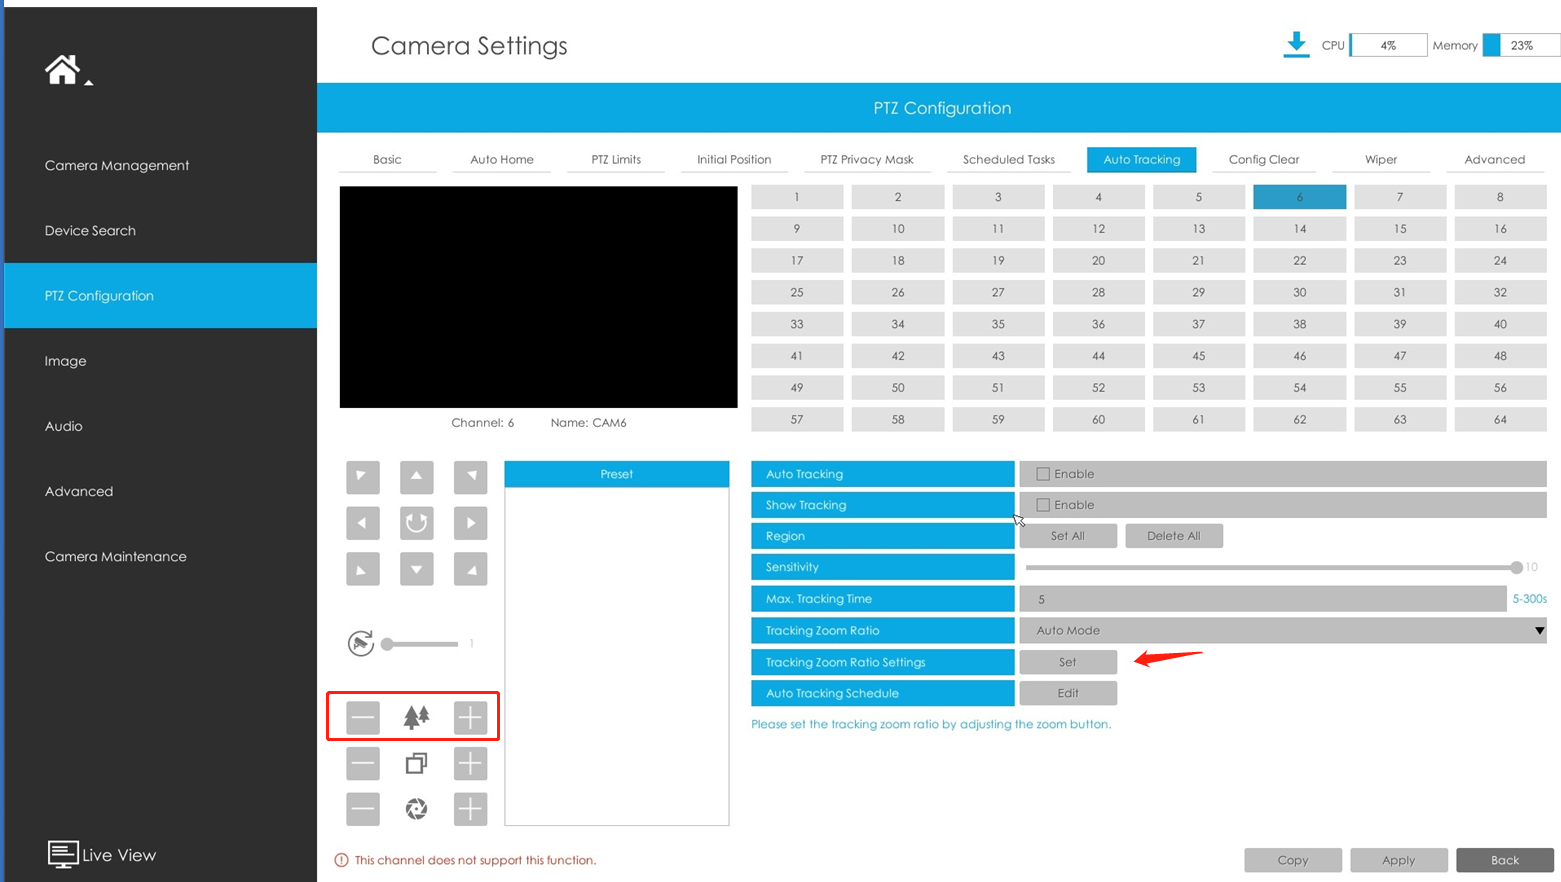
Task: Click Set All for Region
Action: pos(1068,536)
